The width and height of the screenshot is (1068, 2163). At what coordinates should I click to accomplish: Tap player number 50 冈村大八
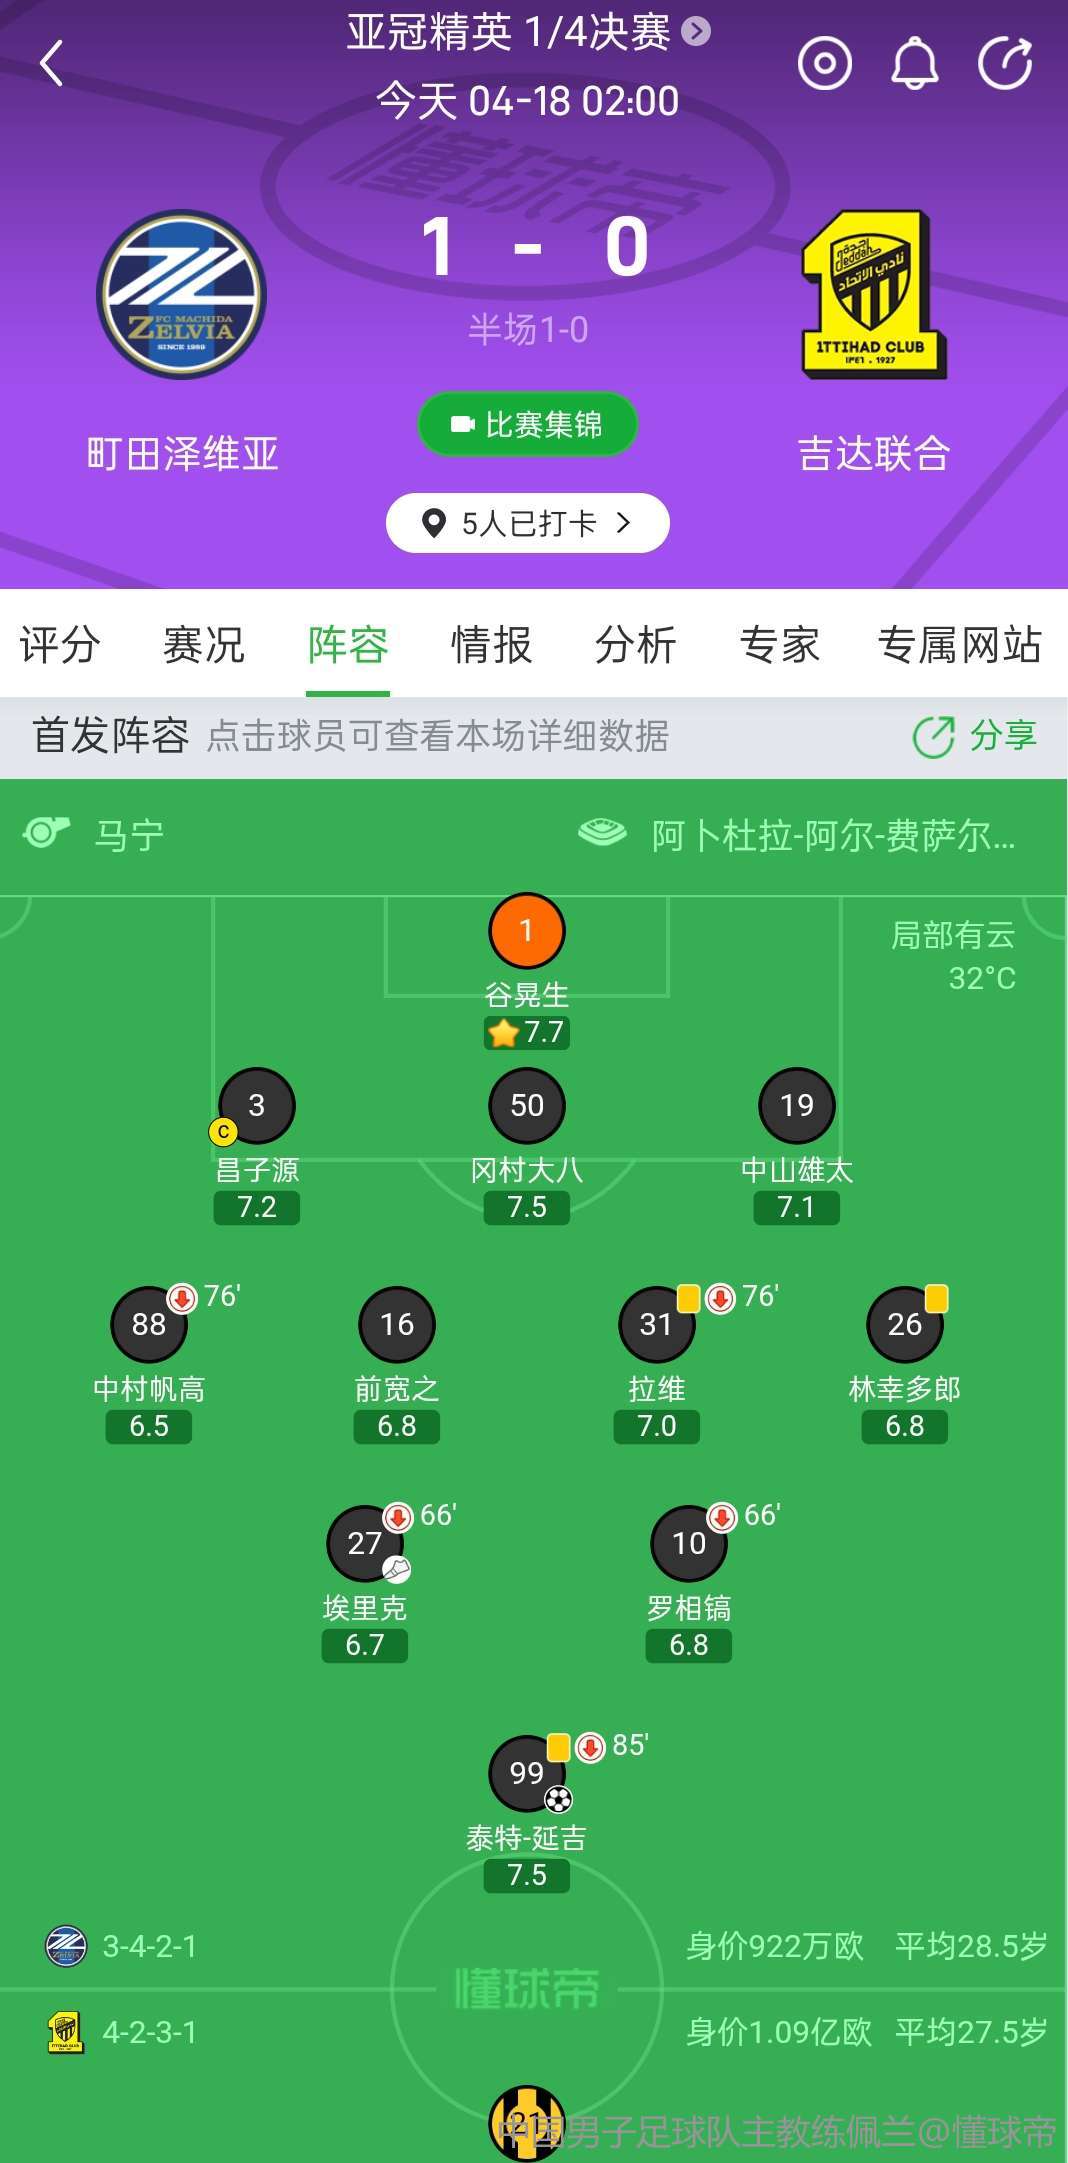[527, 1105]
